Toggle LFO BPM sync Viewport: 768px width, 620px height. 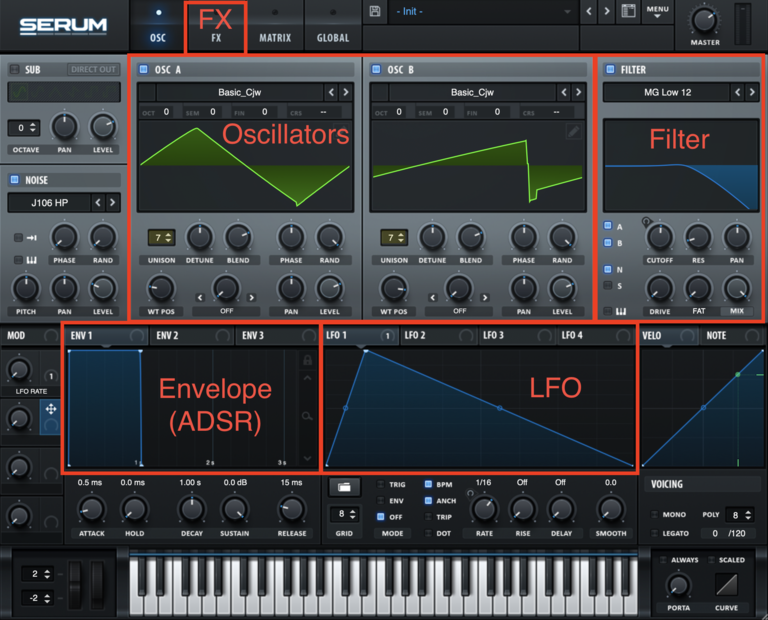pyautogui.click(x=428, y=484)
